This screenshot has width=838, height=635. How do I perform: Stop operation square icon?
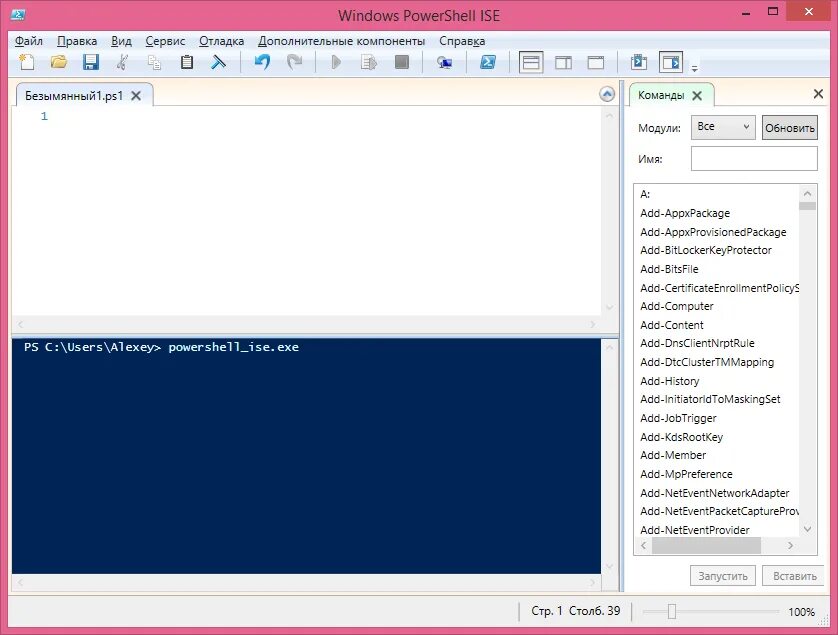(401, 63)
